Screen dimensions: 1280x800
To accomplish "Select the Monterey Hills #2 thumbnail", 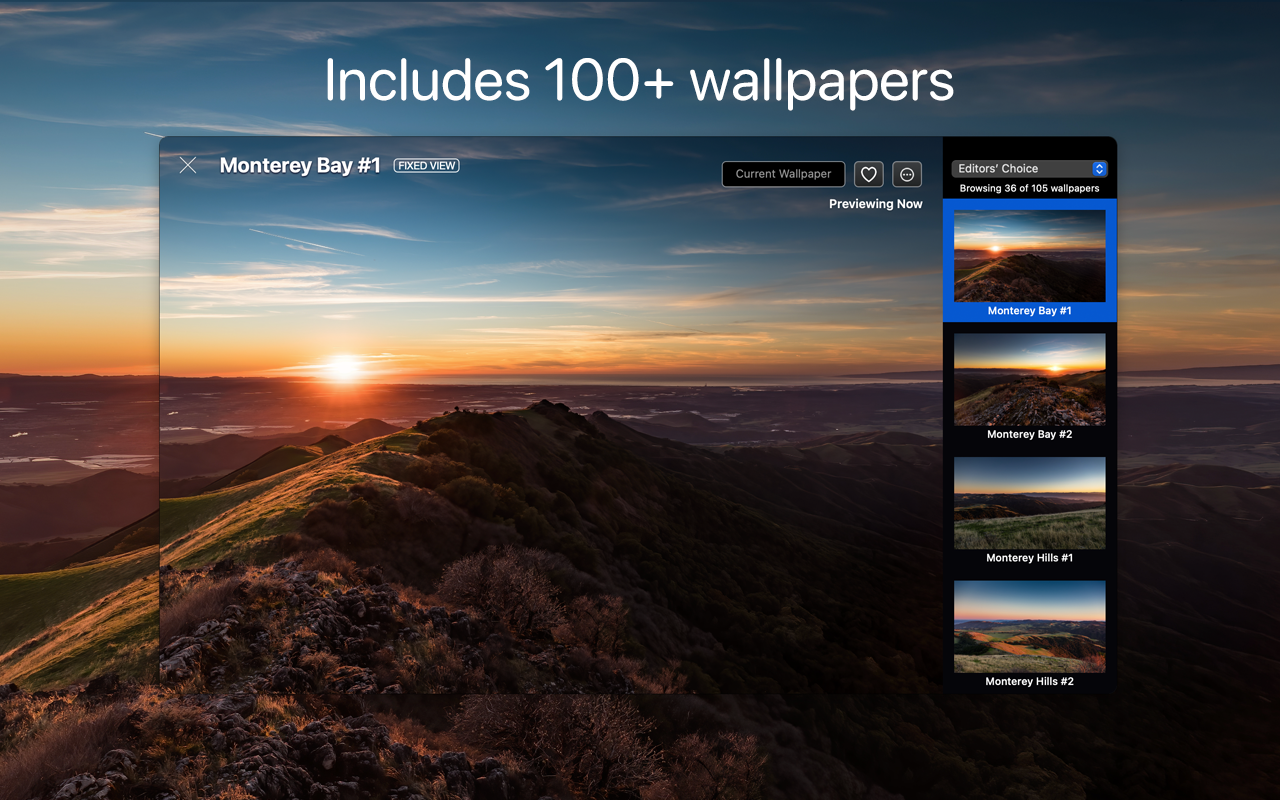I will pyautogui.click(x=1029, y=625).
